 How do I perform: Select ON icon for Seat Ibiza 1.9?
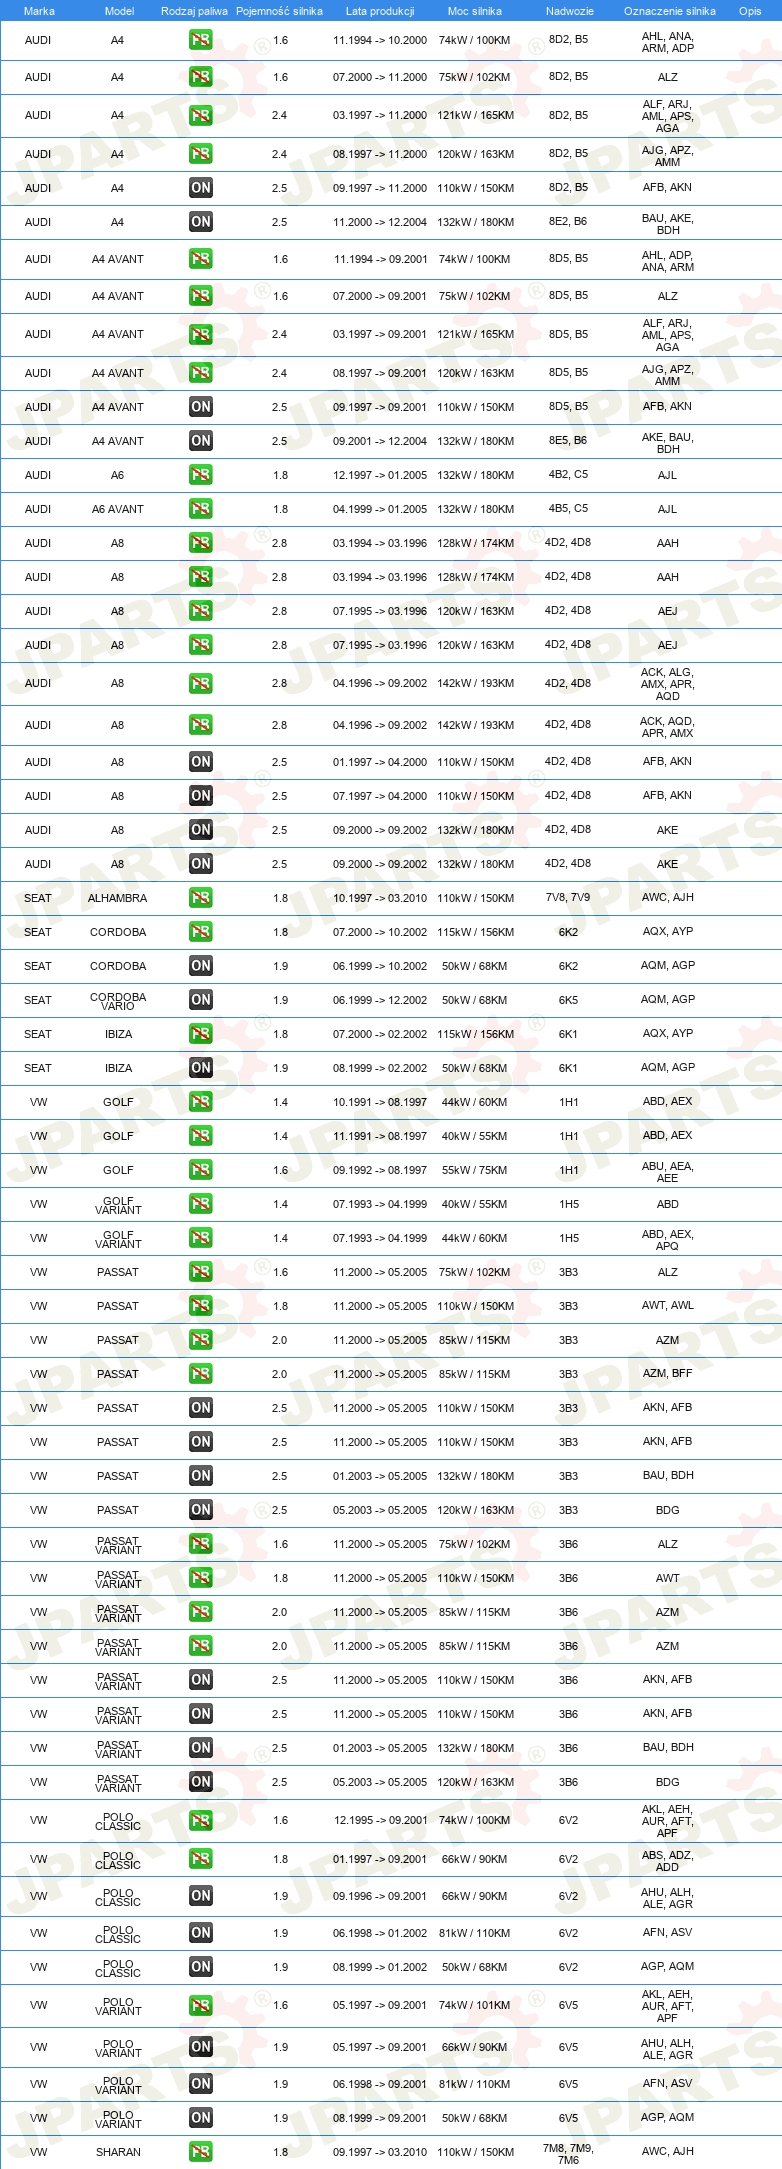(x=201, y=1068)
